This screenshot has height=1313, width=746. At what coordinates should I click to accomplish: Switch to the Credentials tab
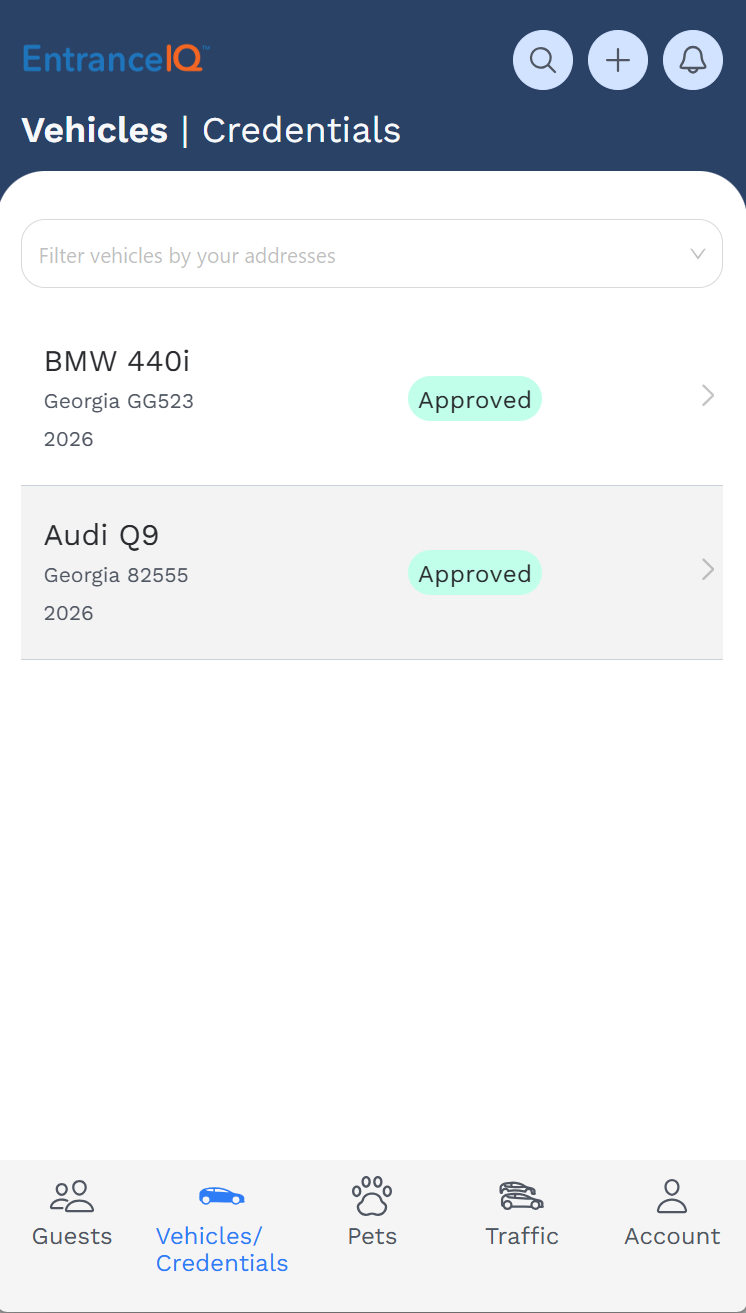pos(301,131)
